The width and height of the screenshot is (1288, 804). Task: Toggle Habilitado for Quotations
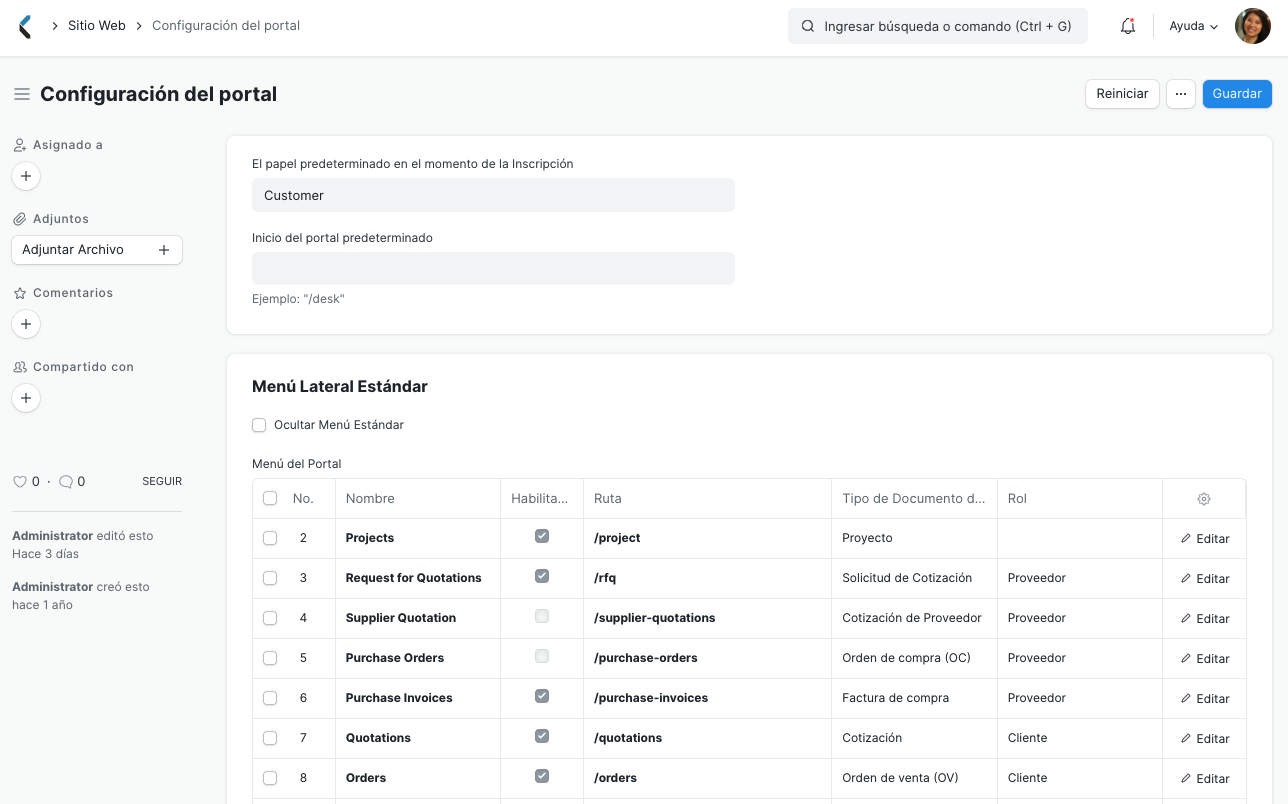click(542, 736)
